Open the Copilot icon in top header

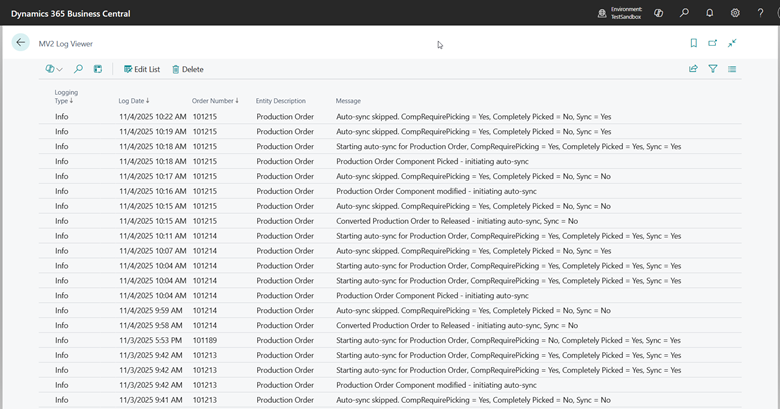[x=659, y=13]
